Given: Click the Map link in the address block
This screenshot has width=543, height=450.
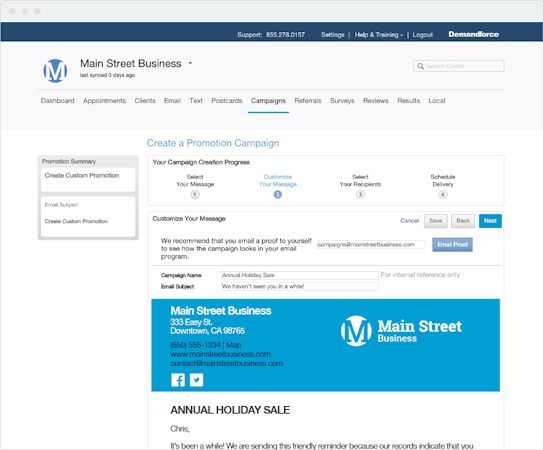Looking at the screenshot, I should click(234, 345).
